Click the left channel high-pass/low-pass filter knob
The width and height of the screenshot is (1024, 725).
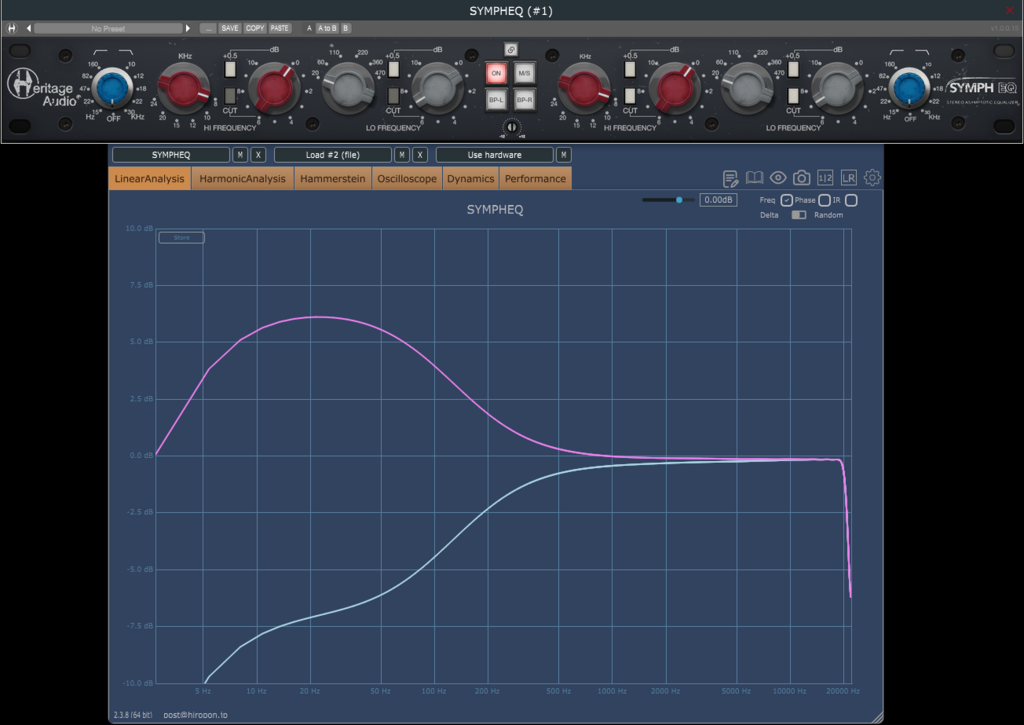click(x=112, y=88)
